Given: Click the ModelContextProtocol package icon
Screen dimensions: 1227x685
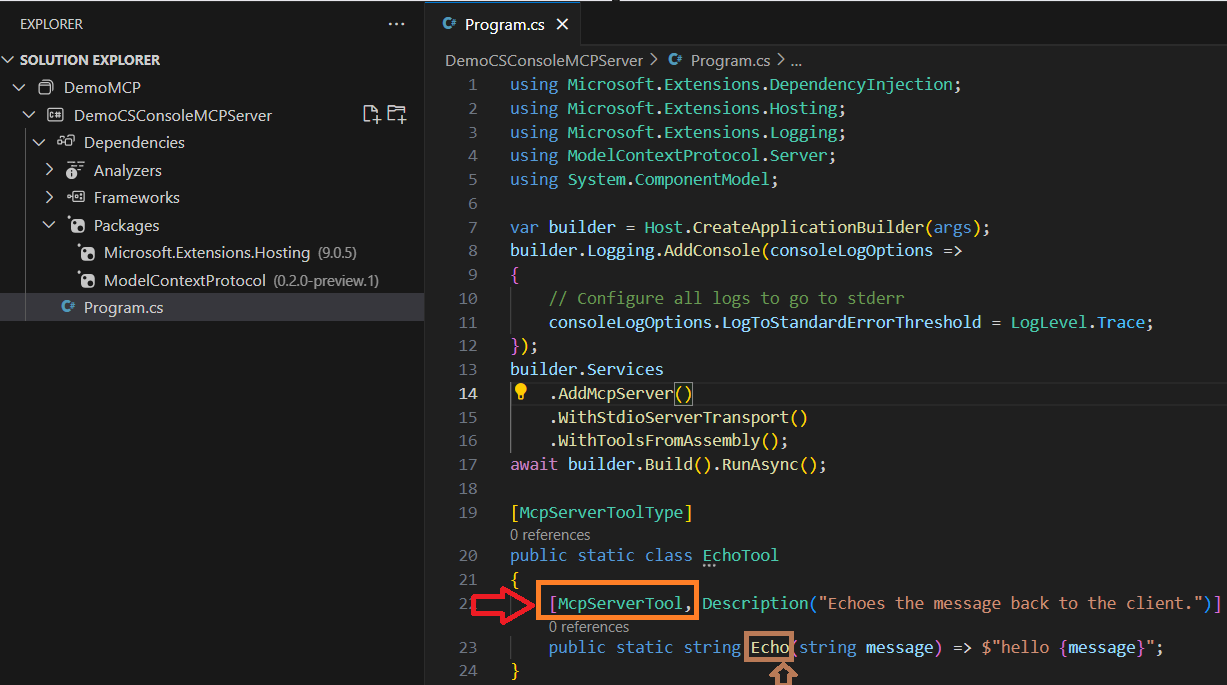Looking at the screenshot, I should (87, 281).
